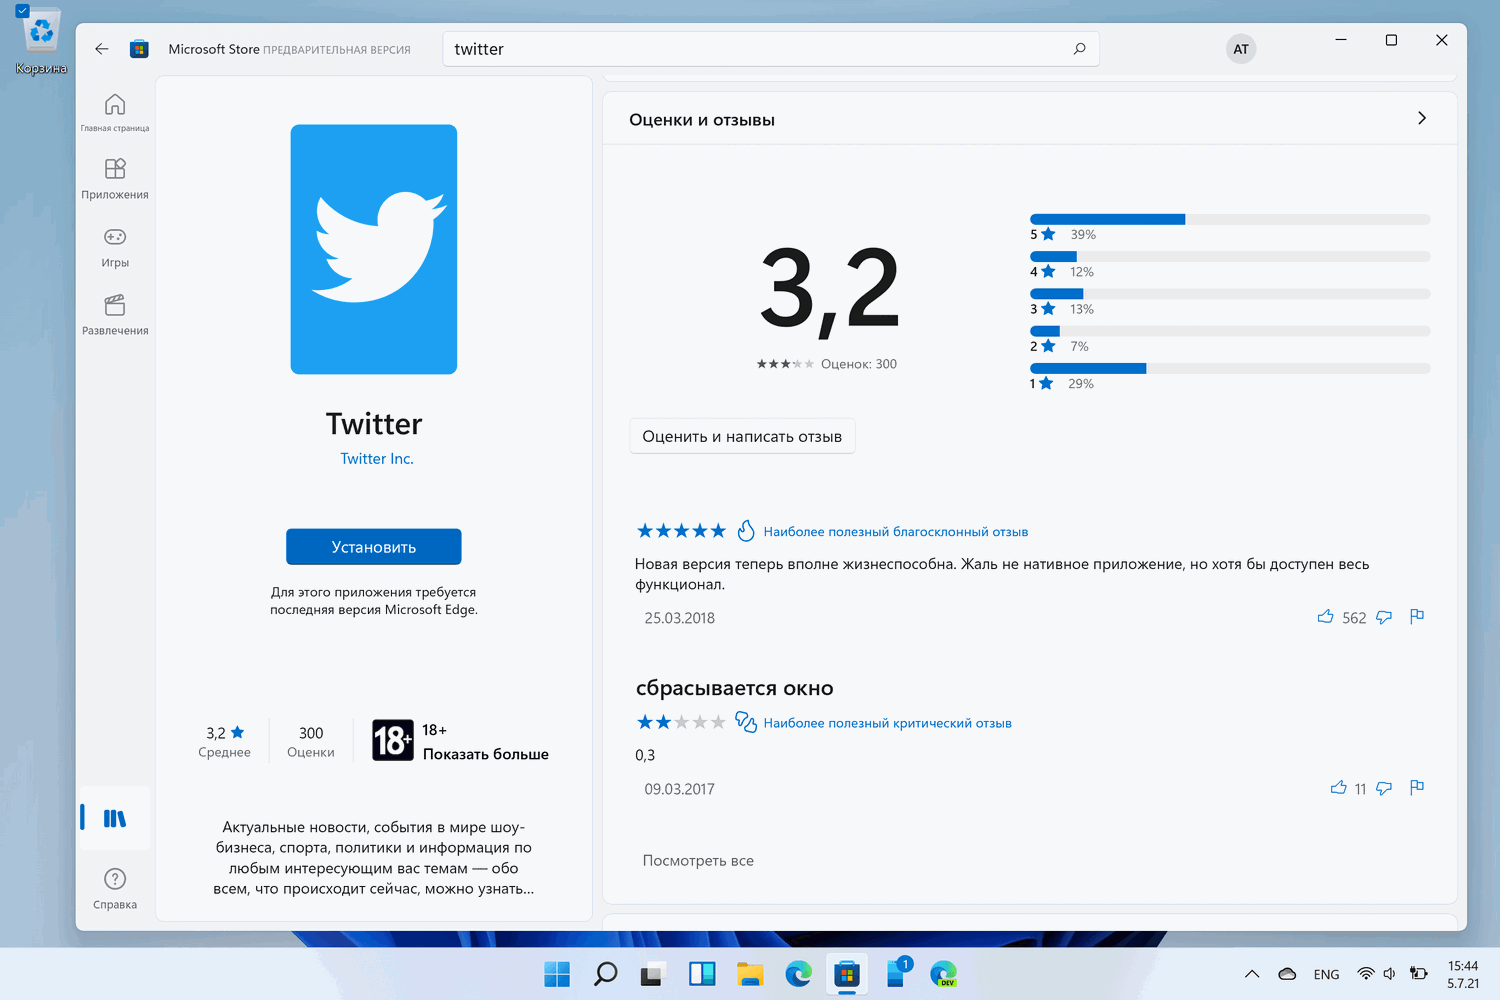Viewport: 1500px width, 1000px height.
Task: Like the review dated 09.03.2017
Action: [x=1339, y=788]
